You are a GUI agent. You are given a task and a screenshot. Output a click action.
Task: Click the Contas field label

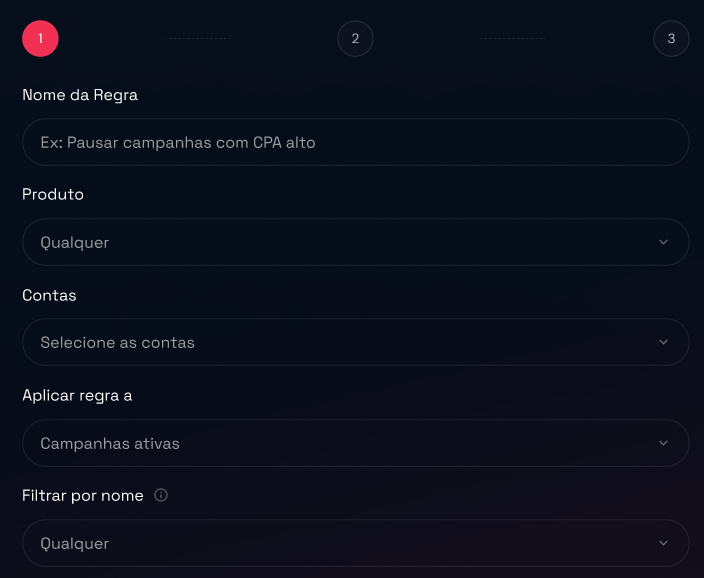pyautogui.click(x=49, y=295)
